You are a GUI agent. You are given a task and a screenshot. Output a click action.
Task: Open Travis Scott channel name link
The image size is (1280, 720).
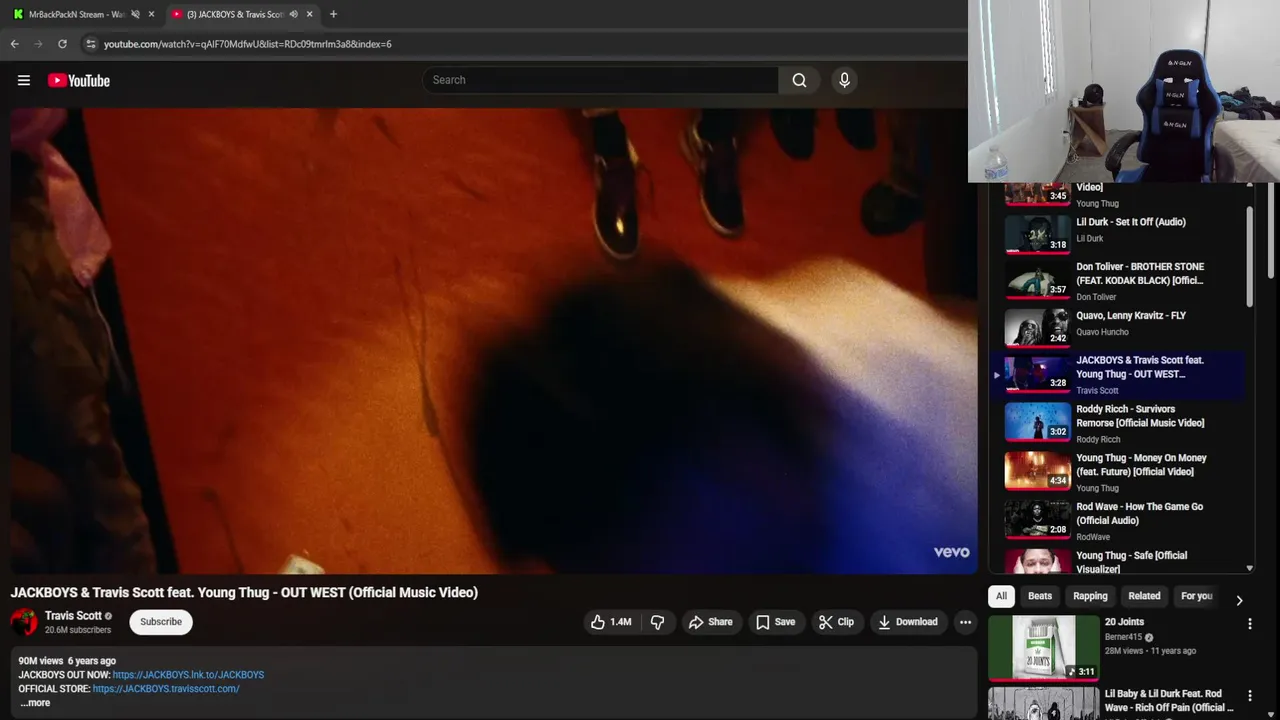73,616
